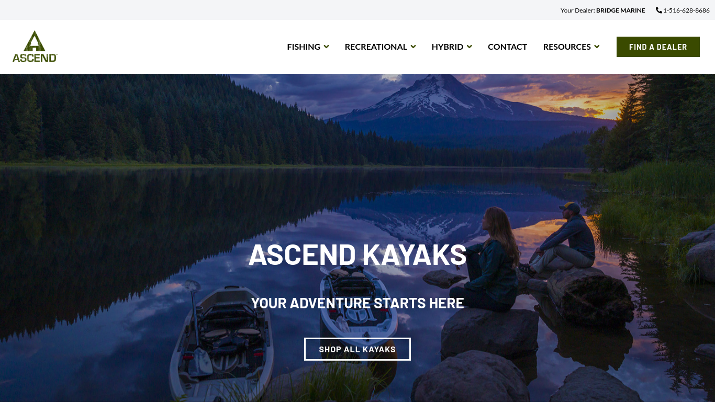Click the Your Dealer label
Screen dimensions: 715x402
(x=578, y=10)
